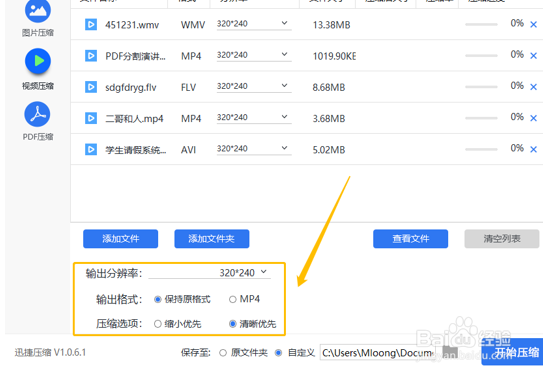This screenshot has width=543, height=375.
Task: Click progress bar of 451231.wmv
Action: [x=481, y=25]
